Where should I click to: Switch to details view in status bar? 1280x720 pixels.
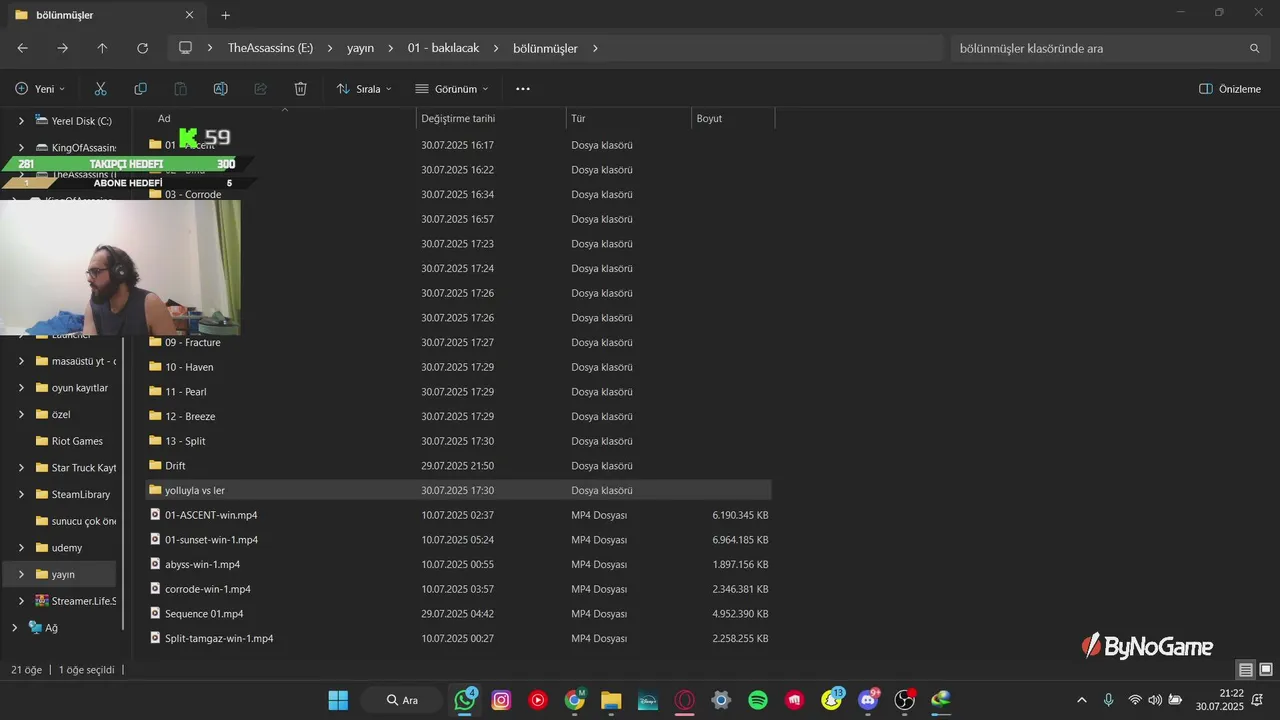coord(1245,670)
